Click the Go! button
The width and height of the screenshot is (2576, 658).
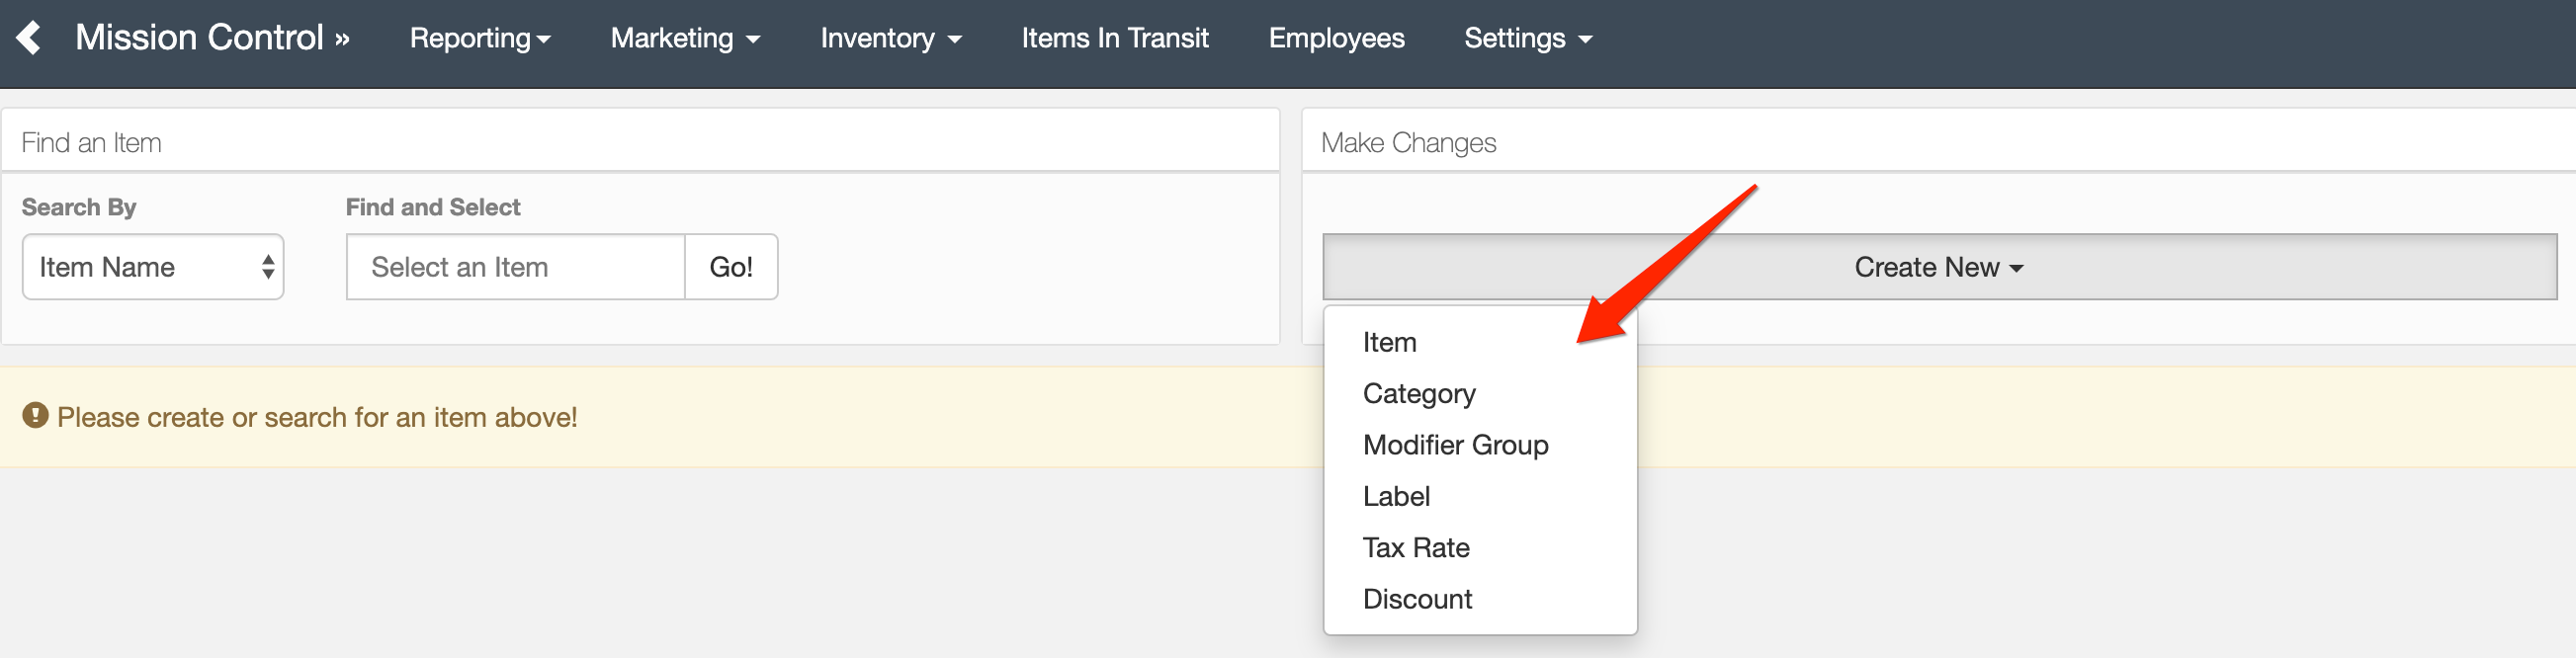point(731,267)
